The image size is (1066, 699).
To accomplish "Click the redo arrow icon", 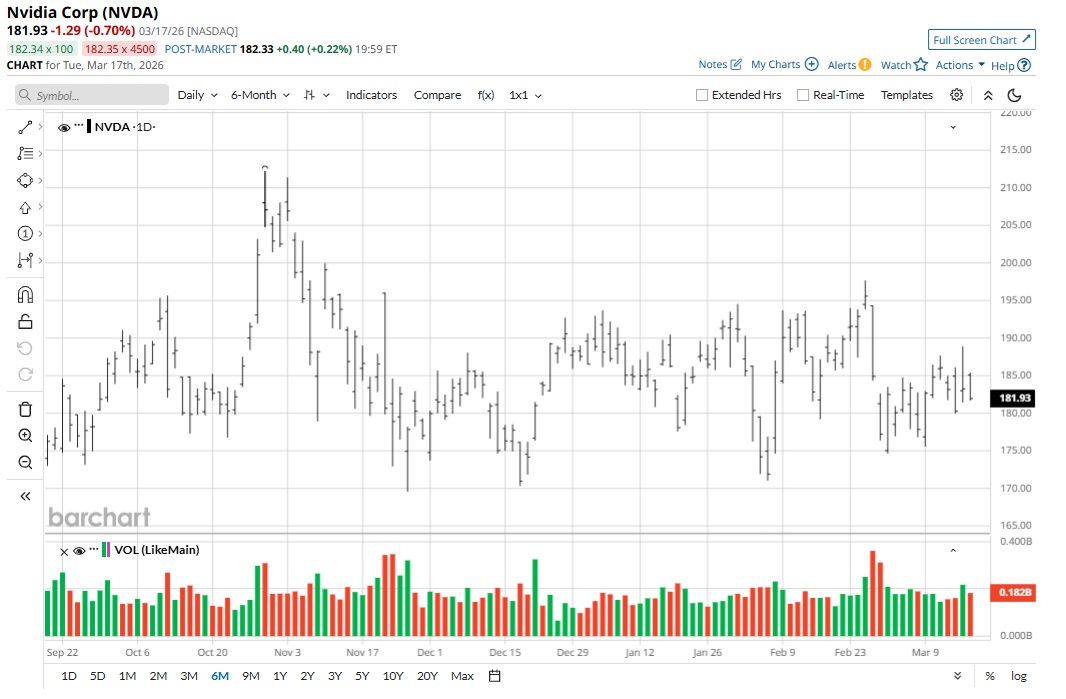I will click(25, 375).
